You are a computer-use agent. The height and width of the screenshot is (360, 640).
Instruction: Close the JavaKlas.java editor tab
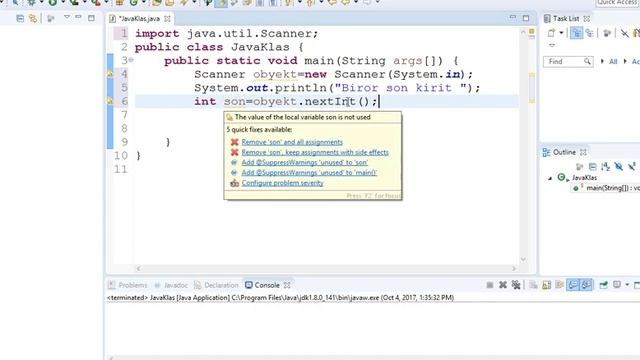pos(167,19)
